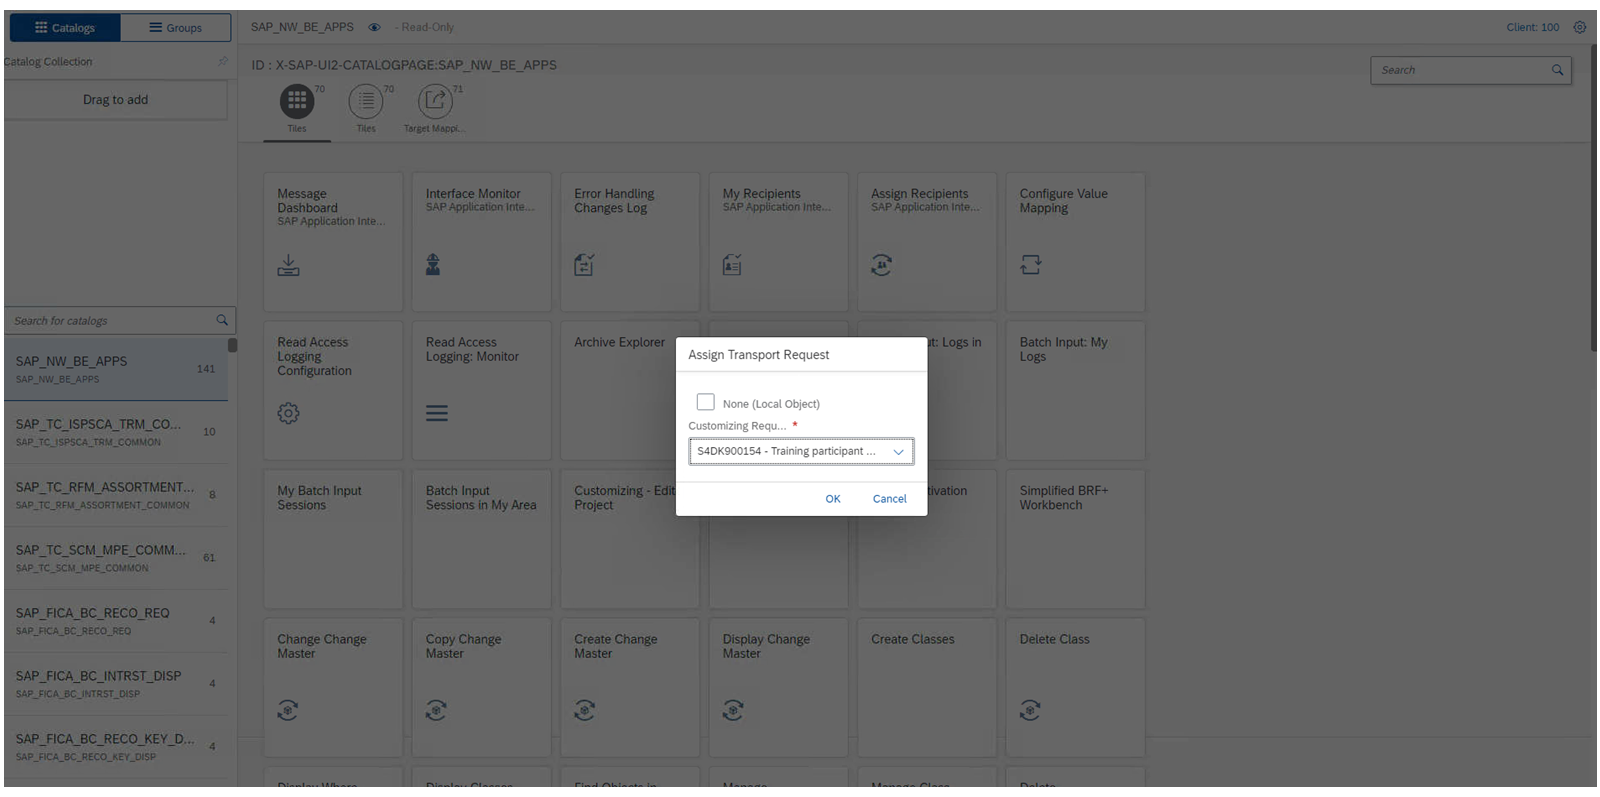Image resolution: width=1600 pixels, height=797 pixels.
Task: Select the list Tiles view tab
Action: tap(366, 101)
